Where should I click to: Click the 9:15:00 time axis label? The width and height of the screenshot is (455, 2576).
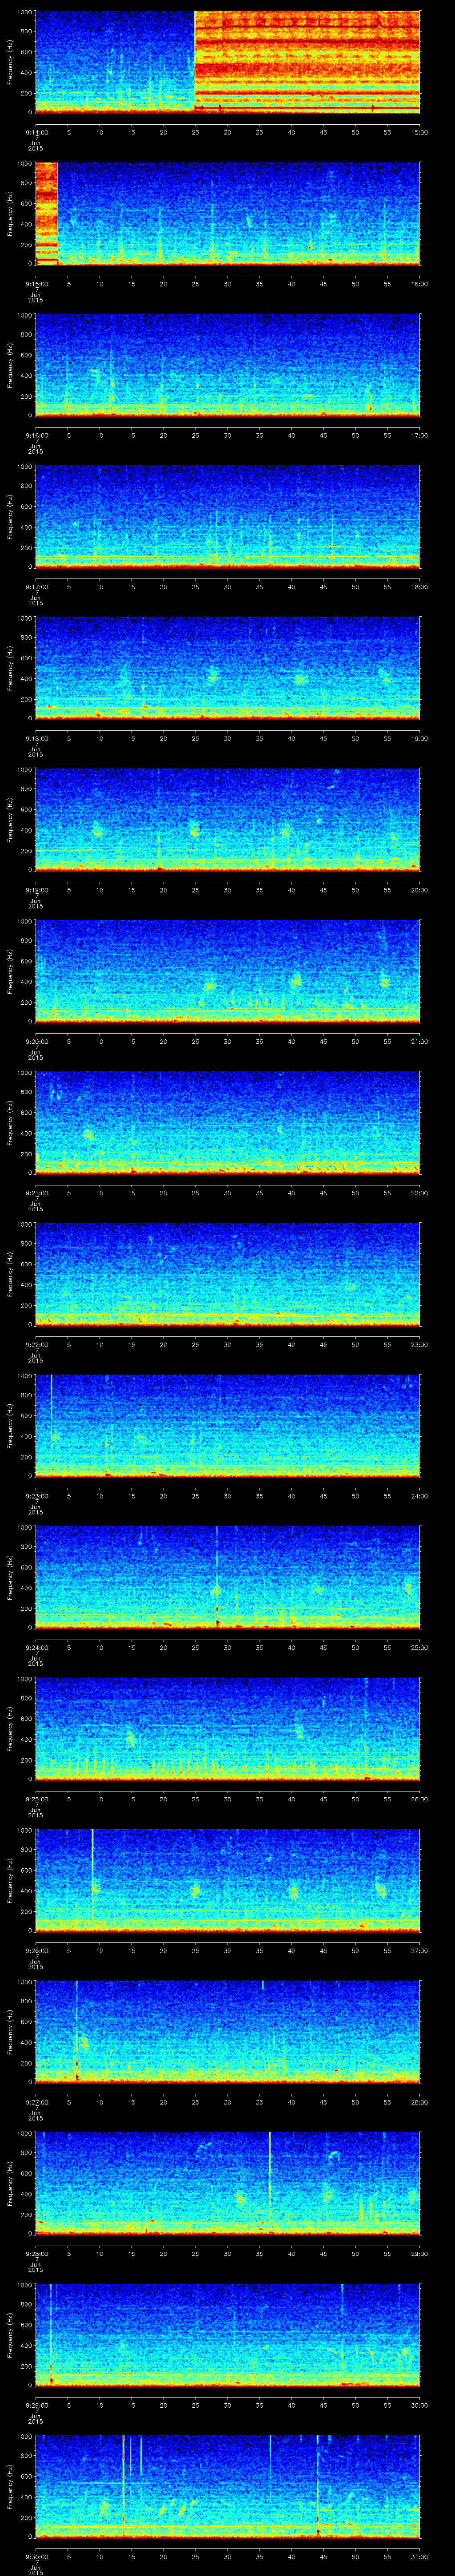(36, 284)
